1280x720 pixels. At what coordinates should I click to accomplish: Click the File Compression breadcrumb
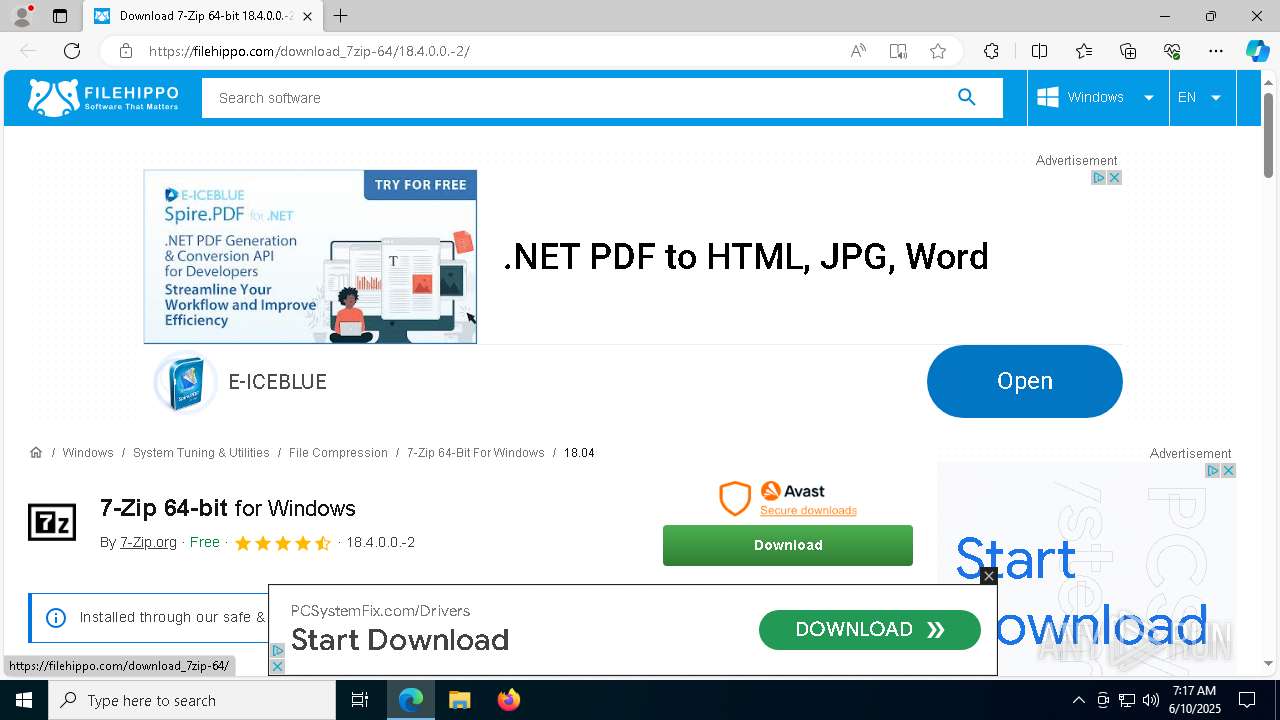tap(338, 453)
